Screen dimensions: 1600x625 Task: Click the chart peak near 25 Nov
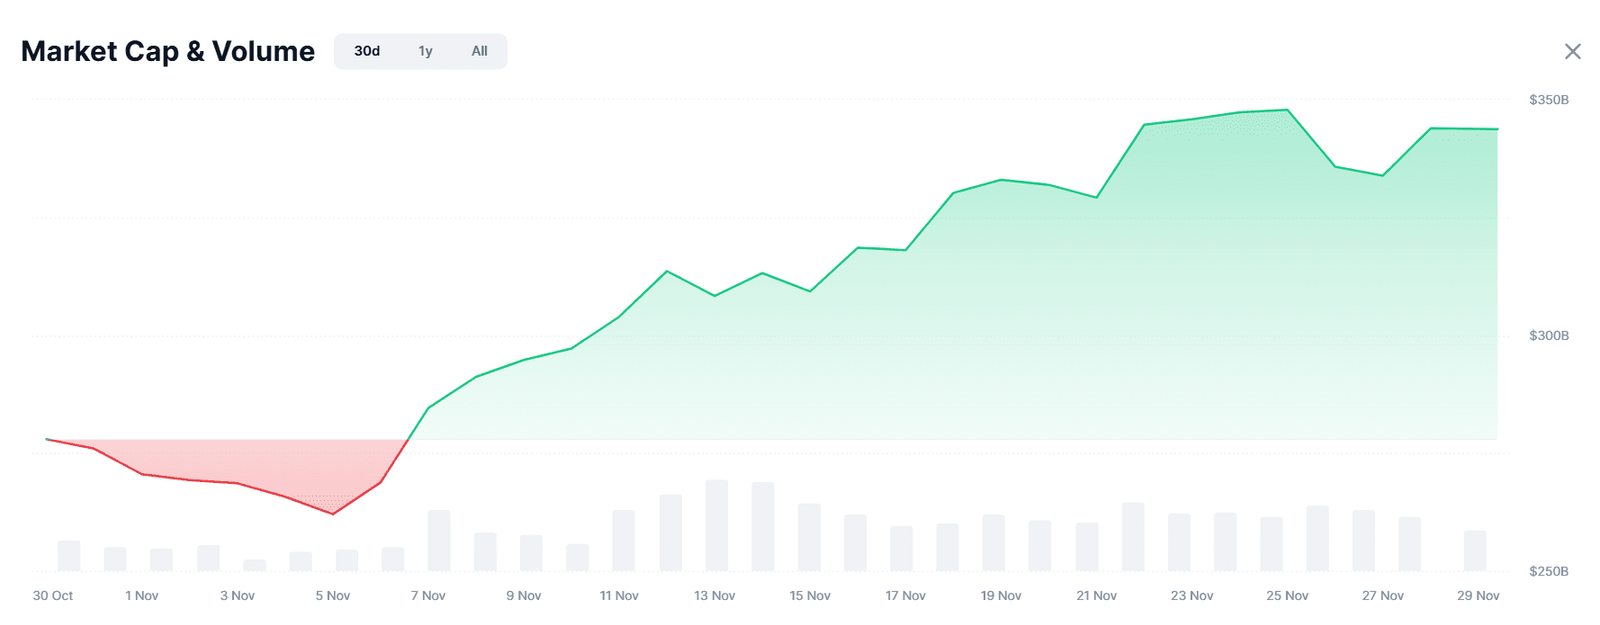[1287, 110]
